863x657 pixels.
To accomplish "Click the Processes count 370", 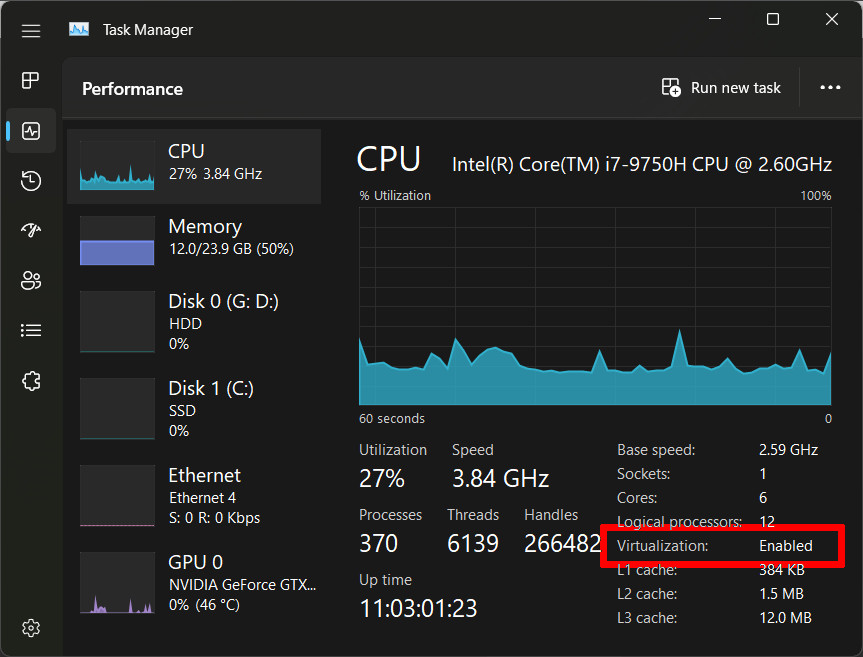I will (x=379, y=544).
